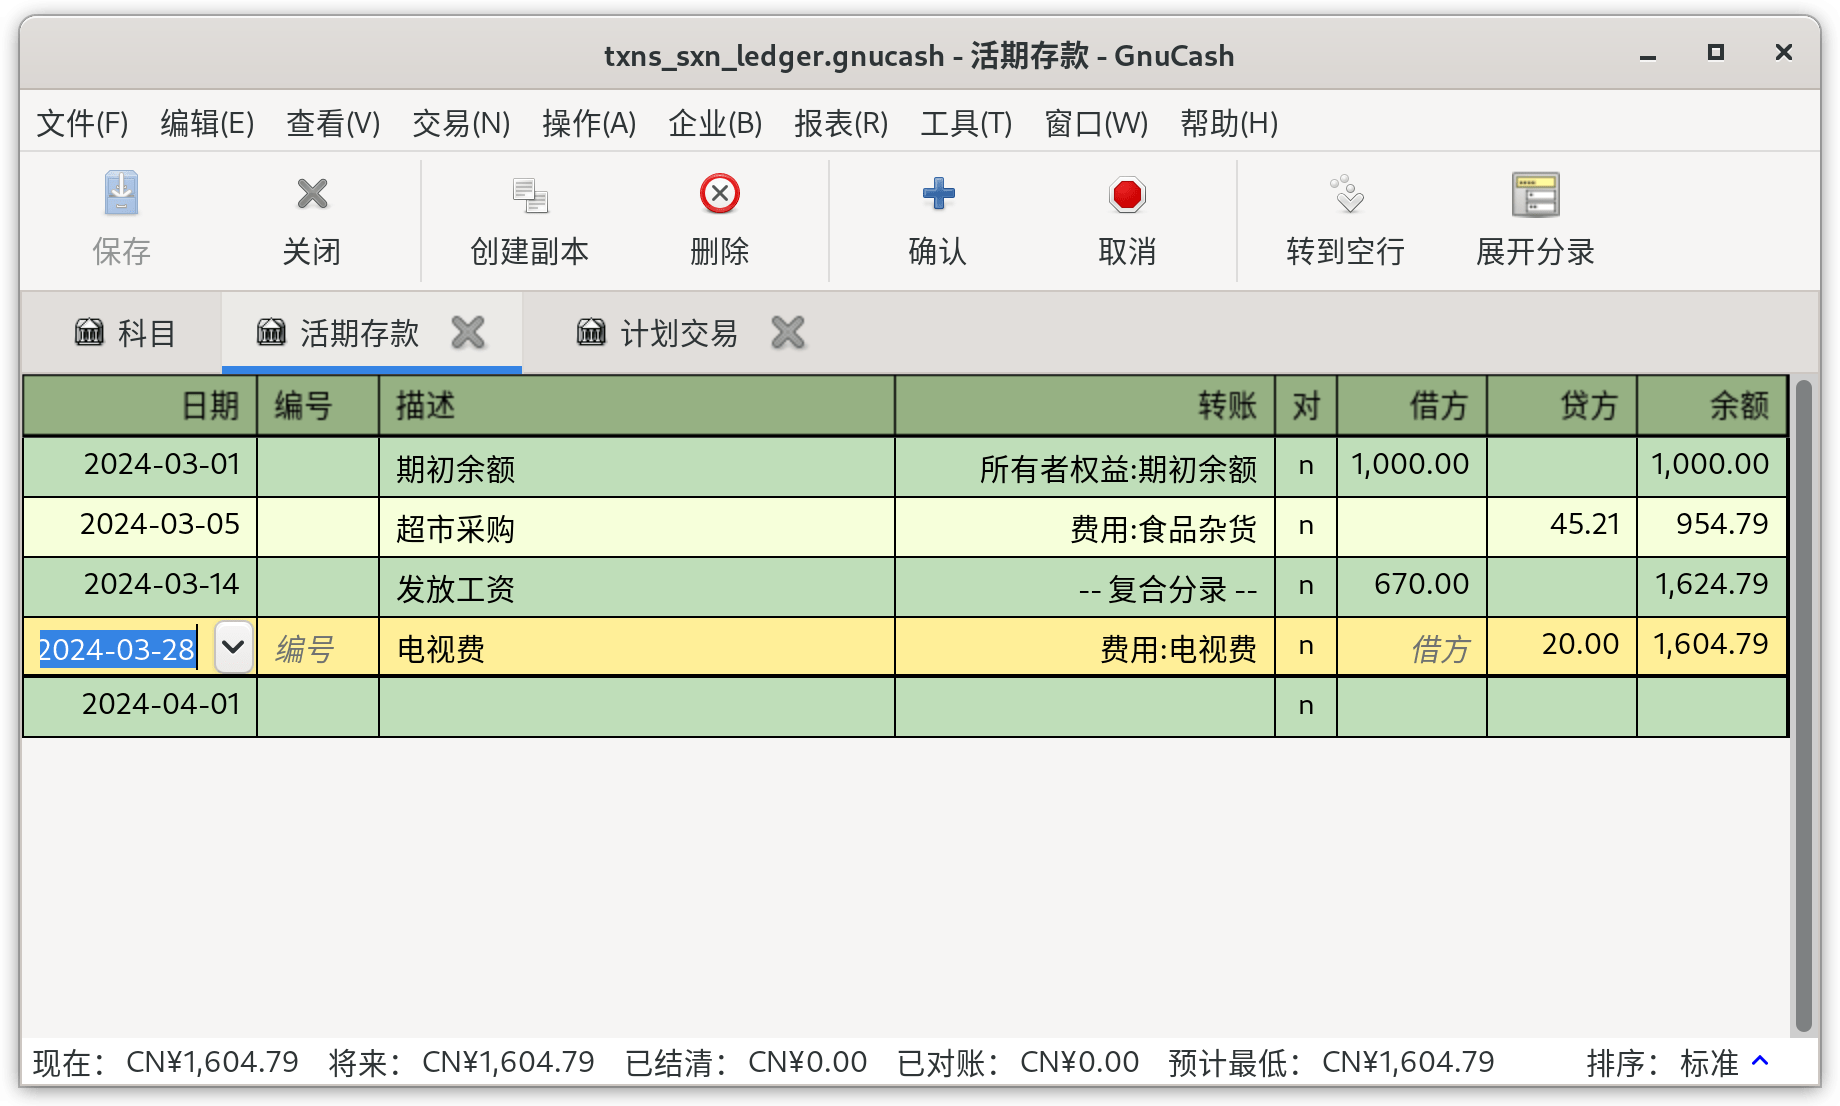Click the account icon on 科目 tab
Image resolution: width=1840 pixels, height=1106 pixels.
pyautogui.click(x=89, y=331)
